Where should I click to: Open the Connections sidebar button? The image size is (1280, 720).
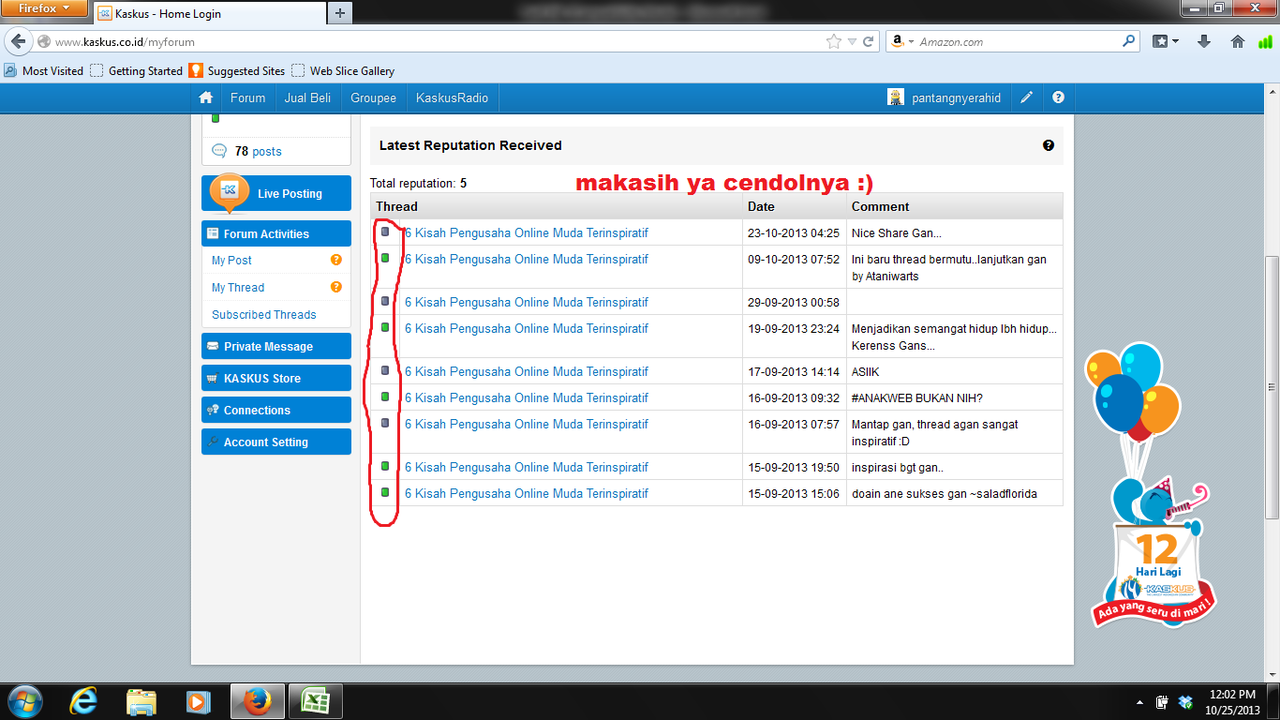[x=276, y=410]
